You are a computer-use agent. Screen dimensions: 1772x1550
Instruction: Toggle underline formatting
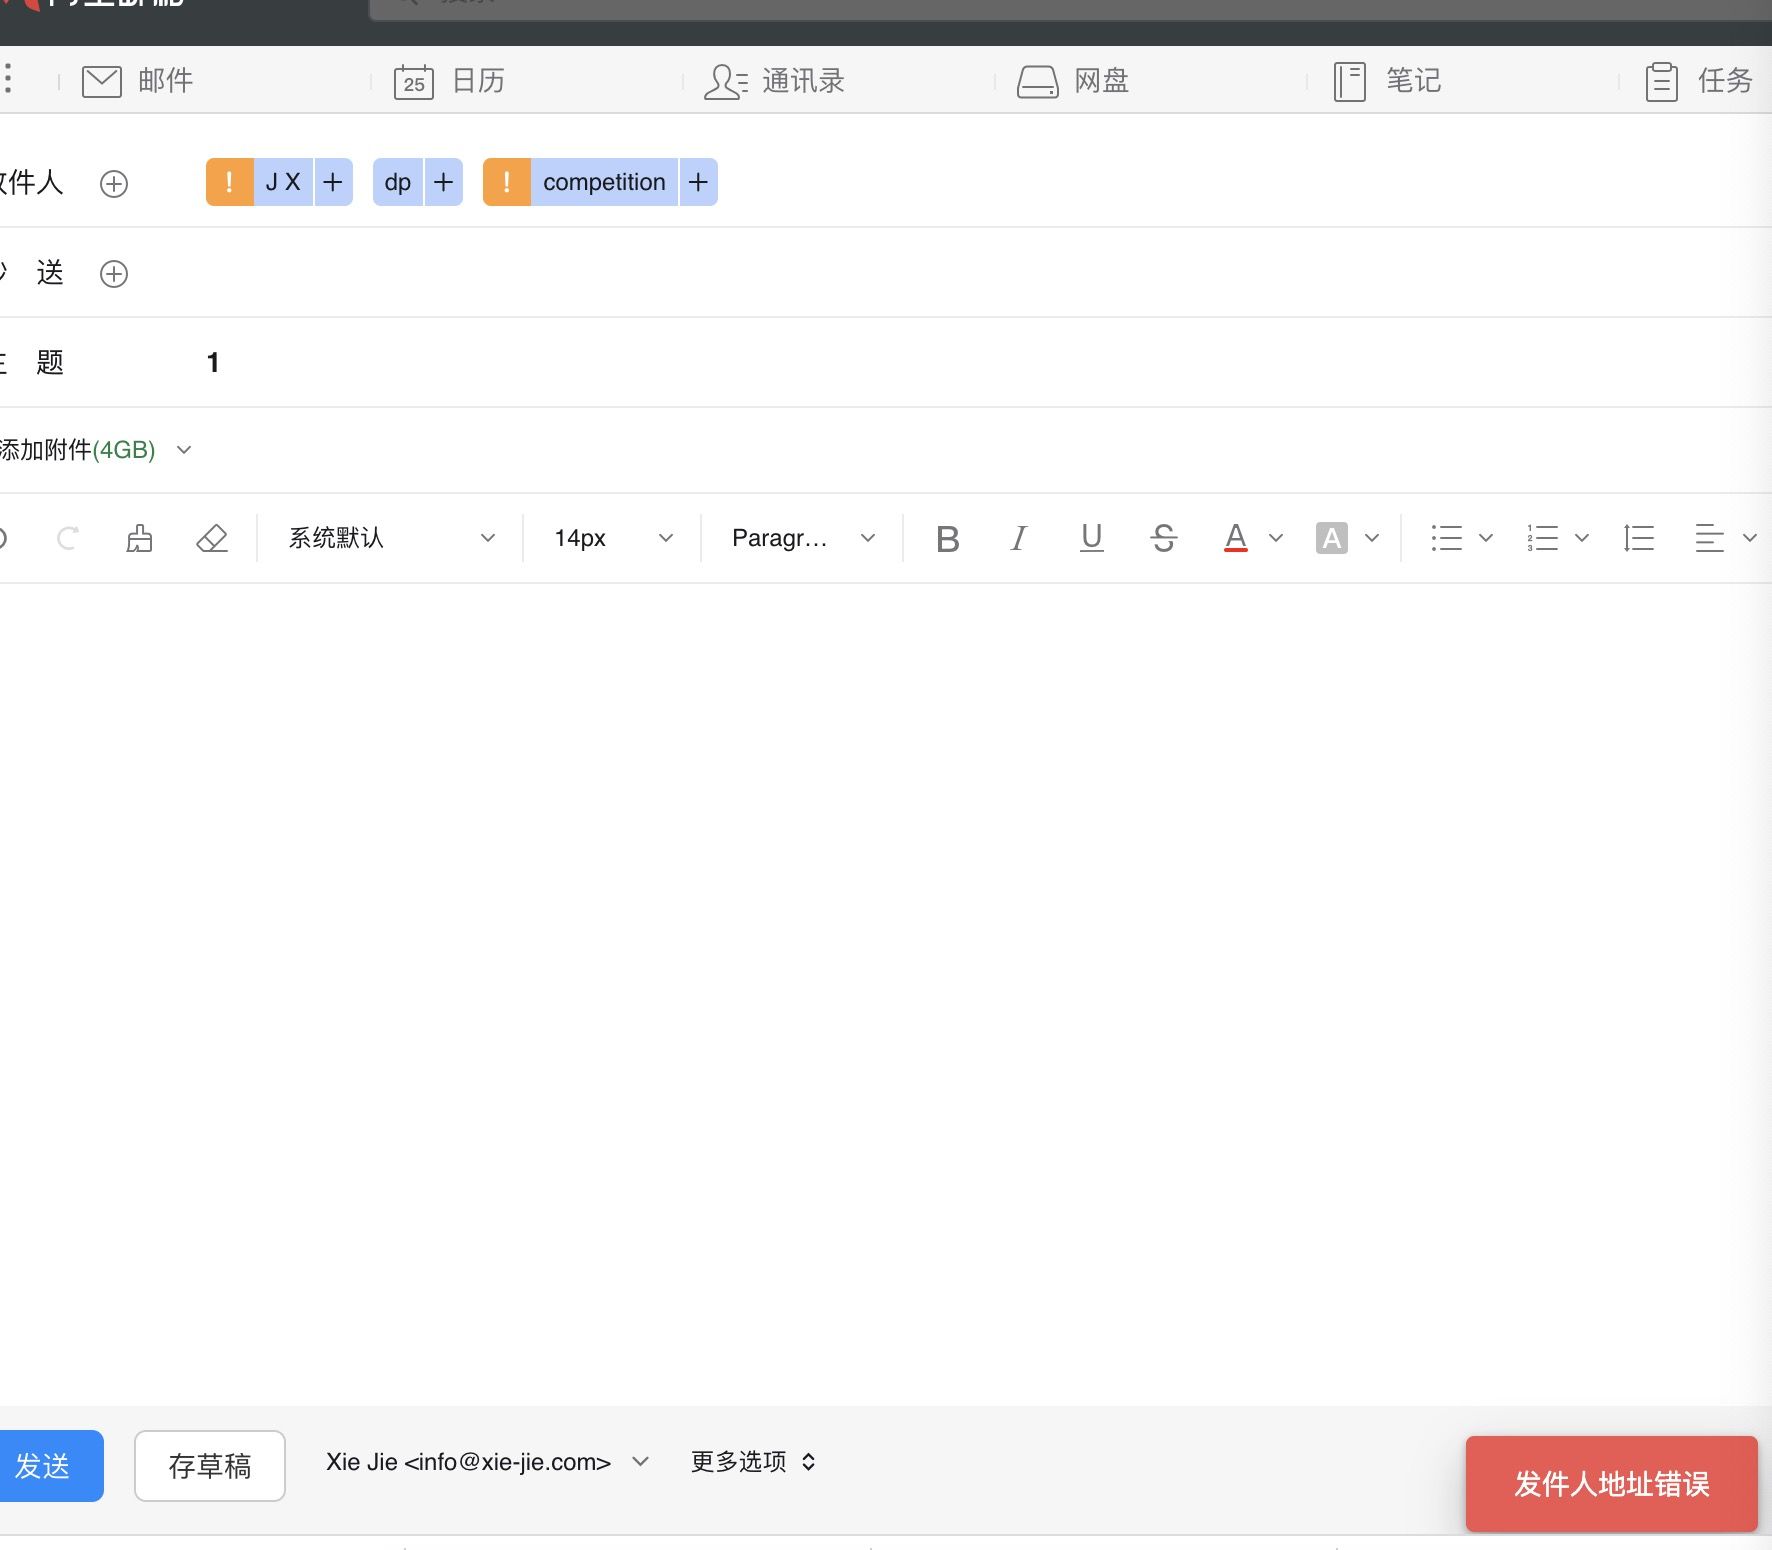[x=1092, y=539]
